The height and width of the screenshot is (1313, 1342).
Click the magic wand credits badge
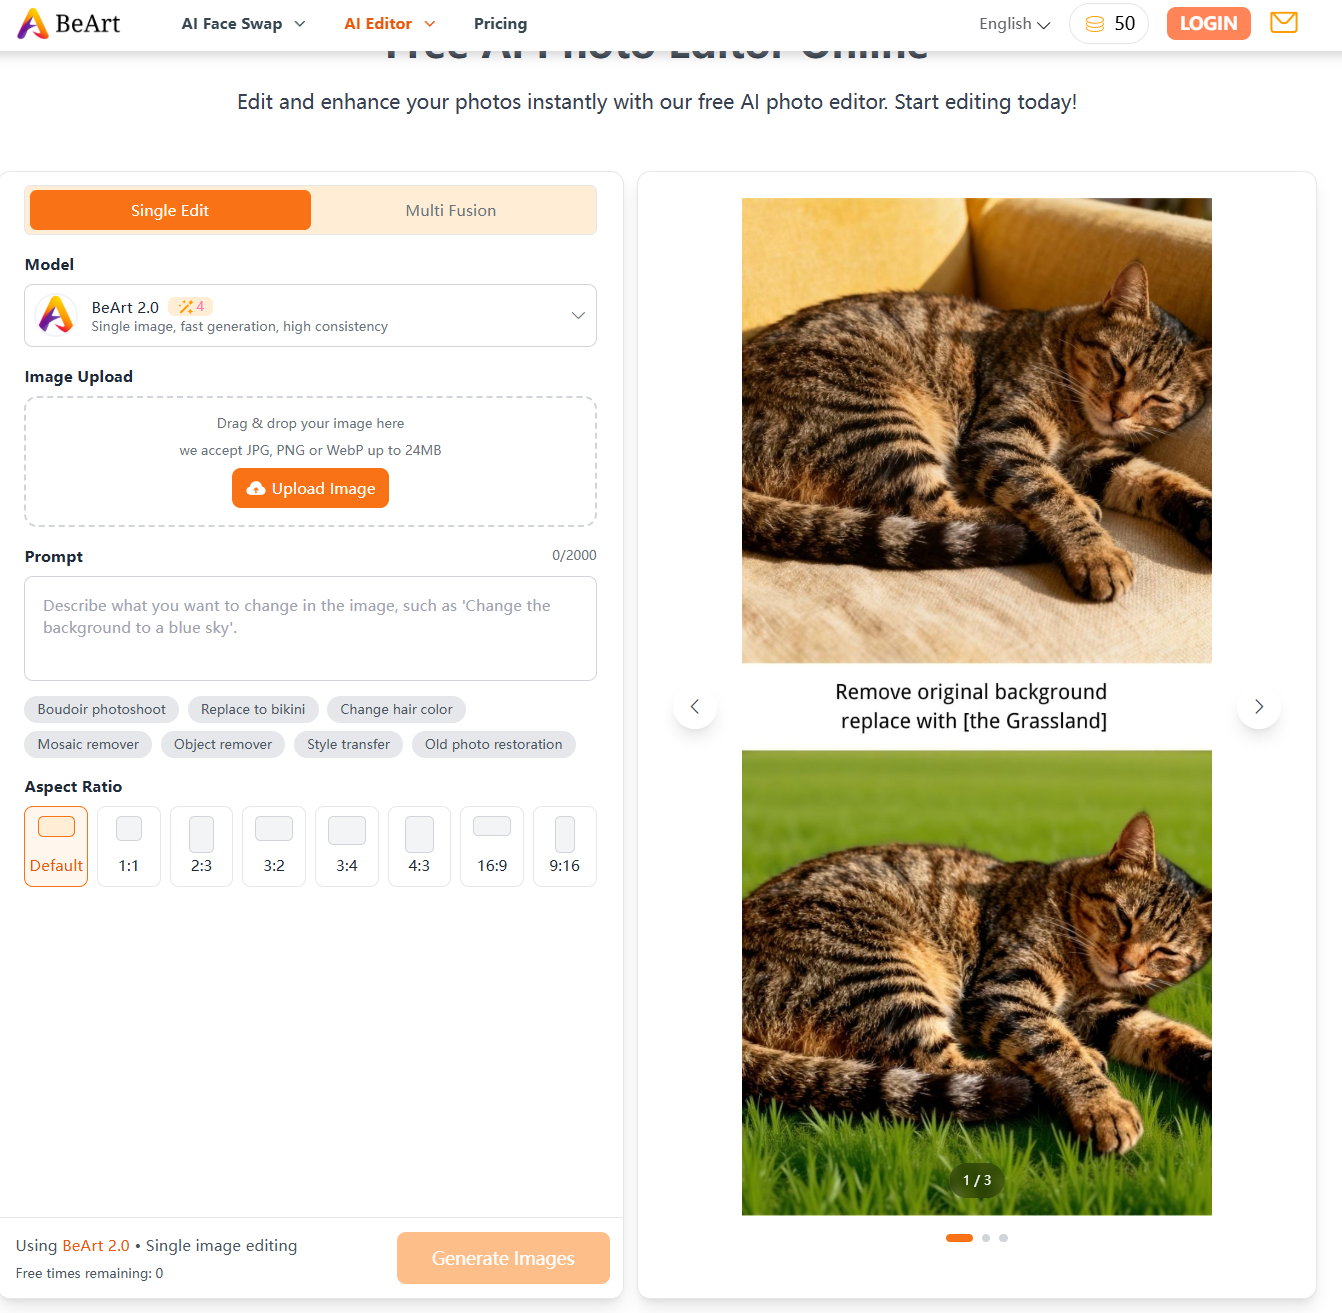(x=190, y=307)
